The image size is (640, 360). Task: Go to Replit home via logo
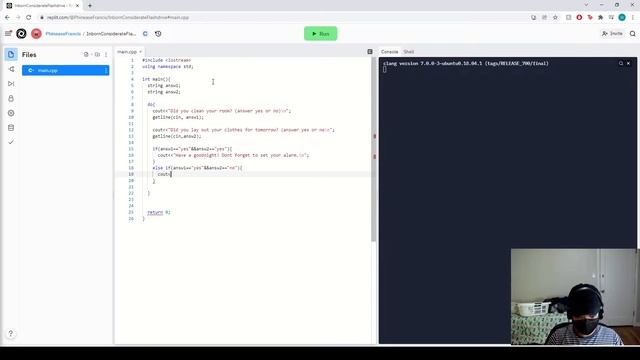click(x=21, y=33)
